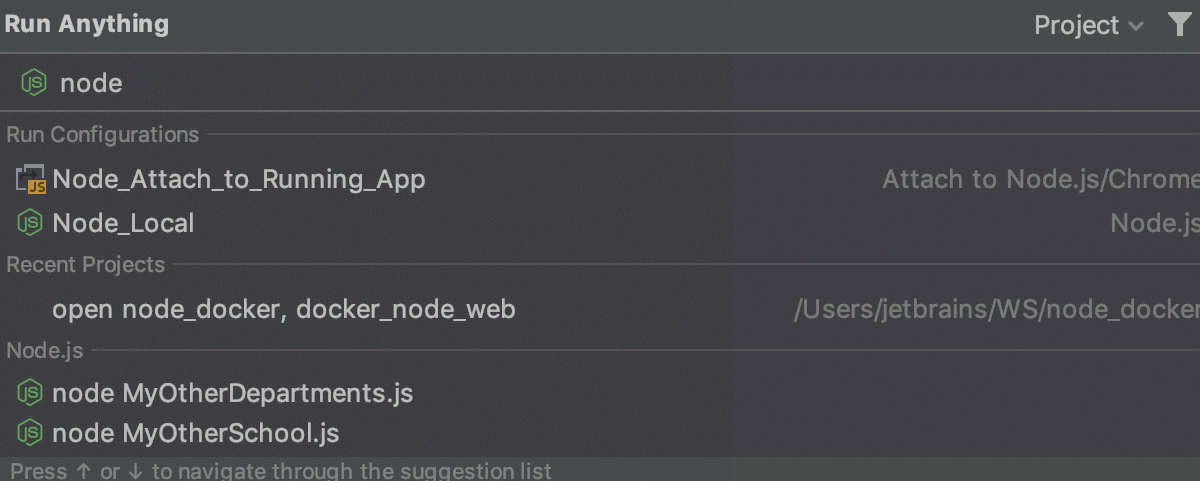Open recent project node_docker, docker_node_web
This screenshot has height=481, width=1200.
(284, 310)
